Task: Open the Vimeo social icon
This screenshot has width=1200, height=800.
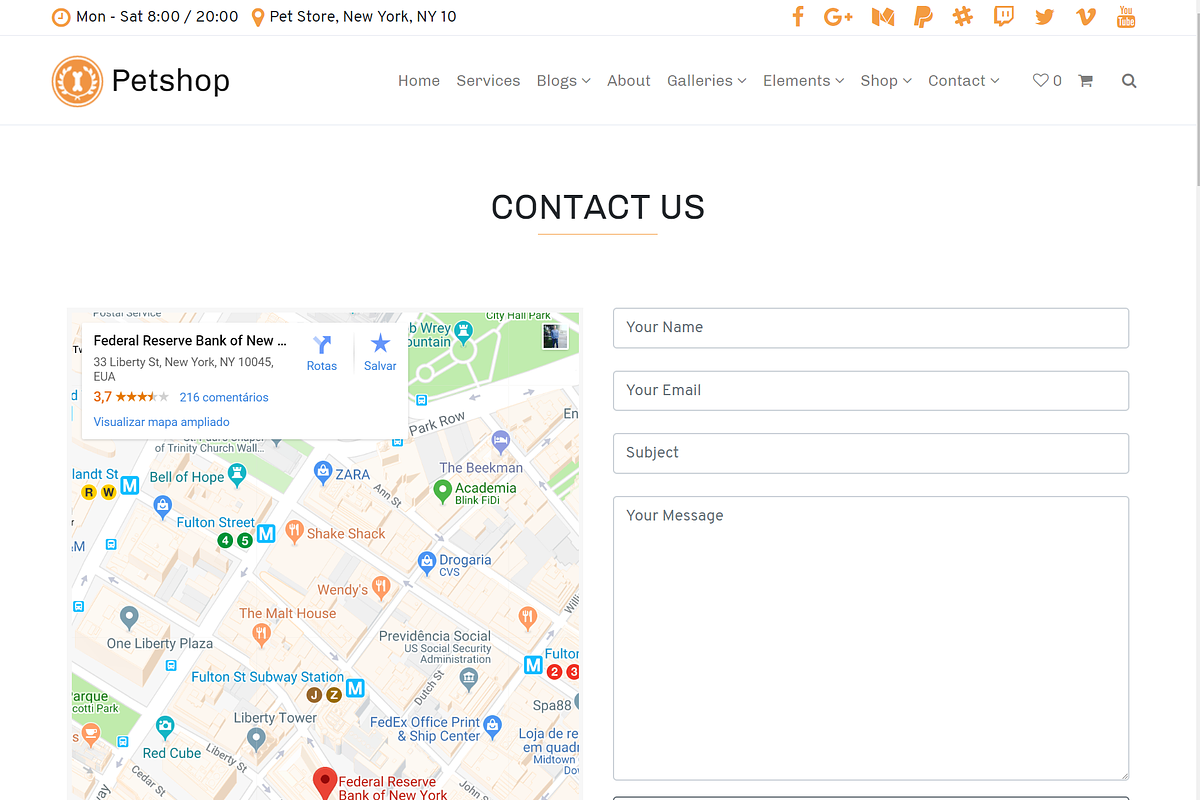Action: pyautogui.click(x=1086, y=17)
